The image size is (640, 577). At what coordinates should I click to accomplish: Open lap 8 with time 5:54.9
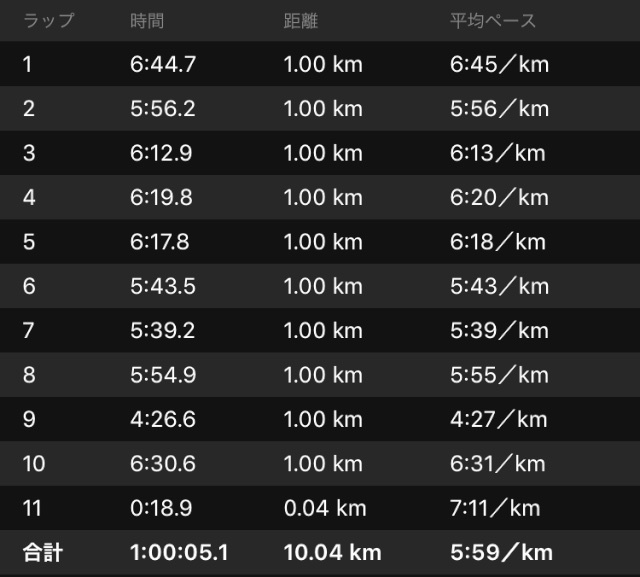pyautogui.click(x=320, y=375)
